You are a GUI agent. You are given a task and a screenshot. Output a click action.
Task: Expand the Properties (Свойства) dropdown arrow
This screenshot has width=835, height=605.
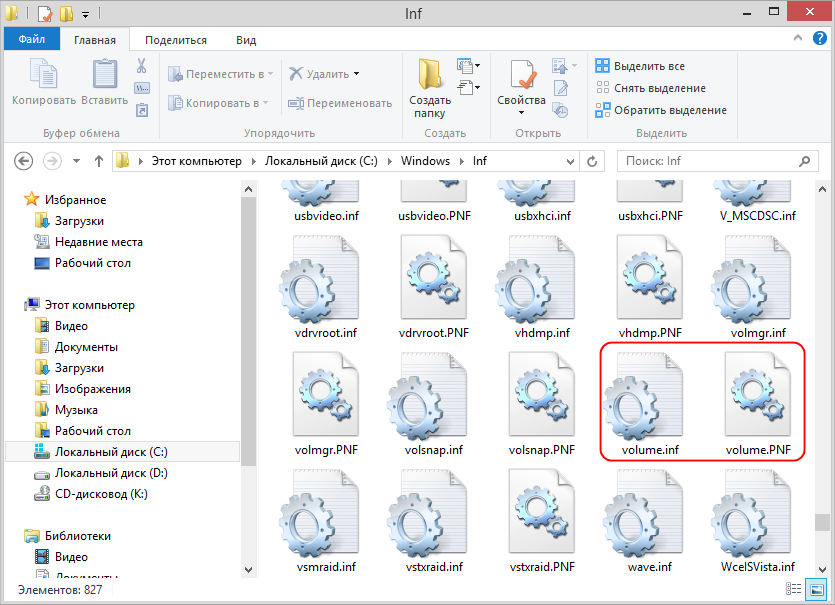pos(521,112)
